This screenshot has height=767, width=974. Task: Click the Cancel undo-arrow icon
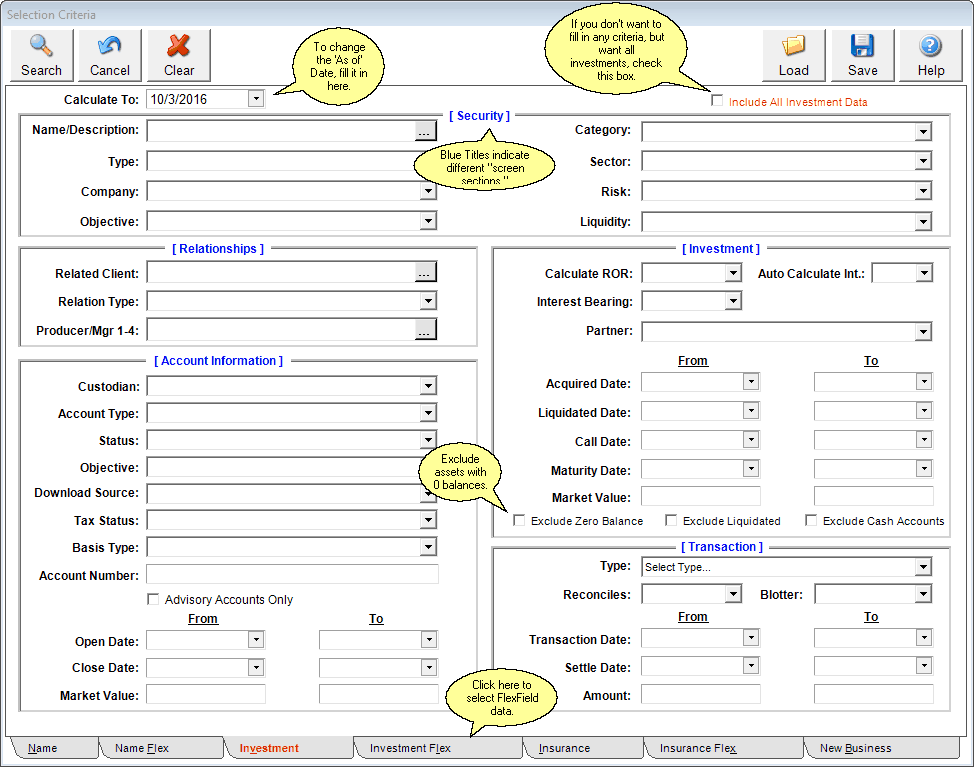[x=109, y=44]
